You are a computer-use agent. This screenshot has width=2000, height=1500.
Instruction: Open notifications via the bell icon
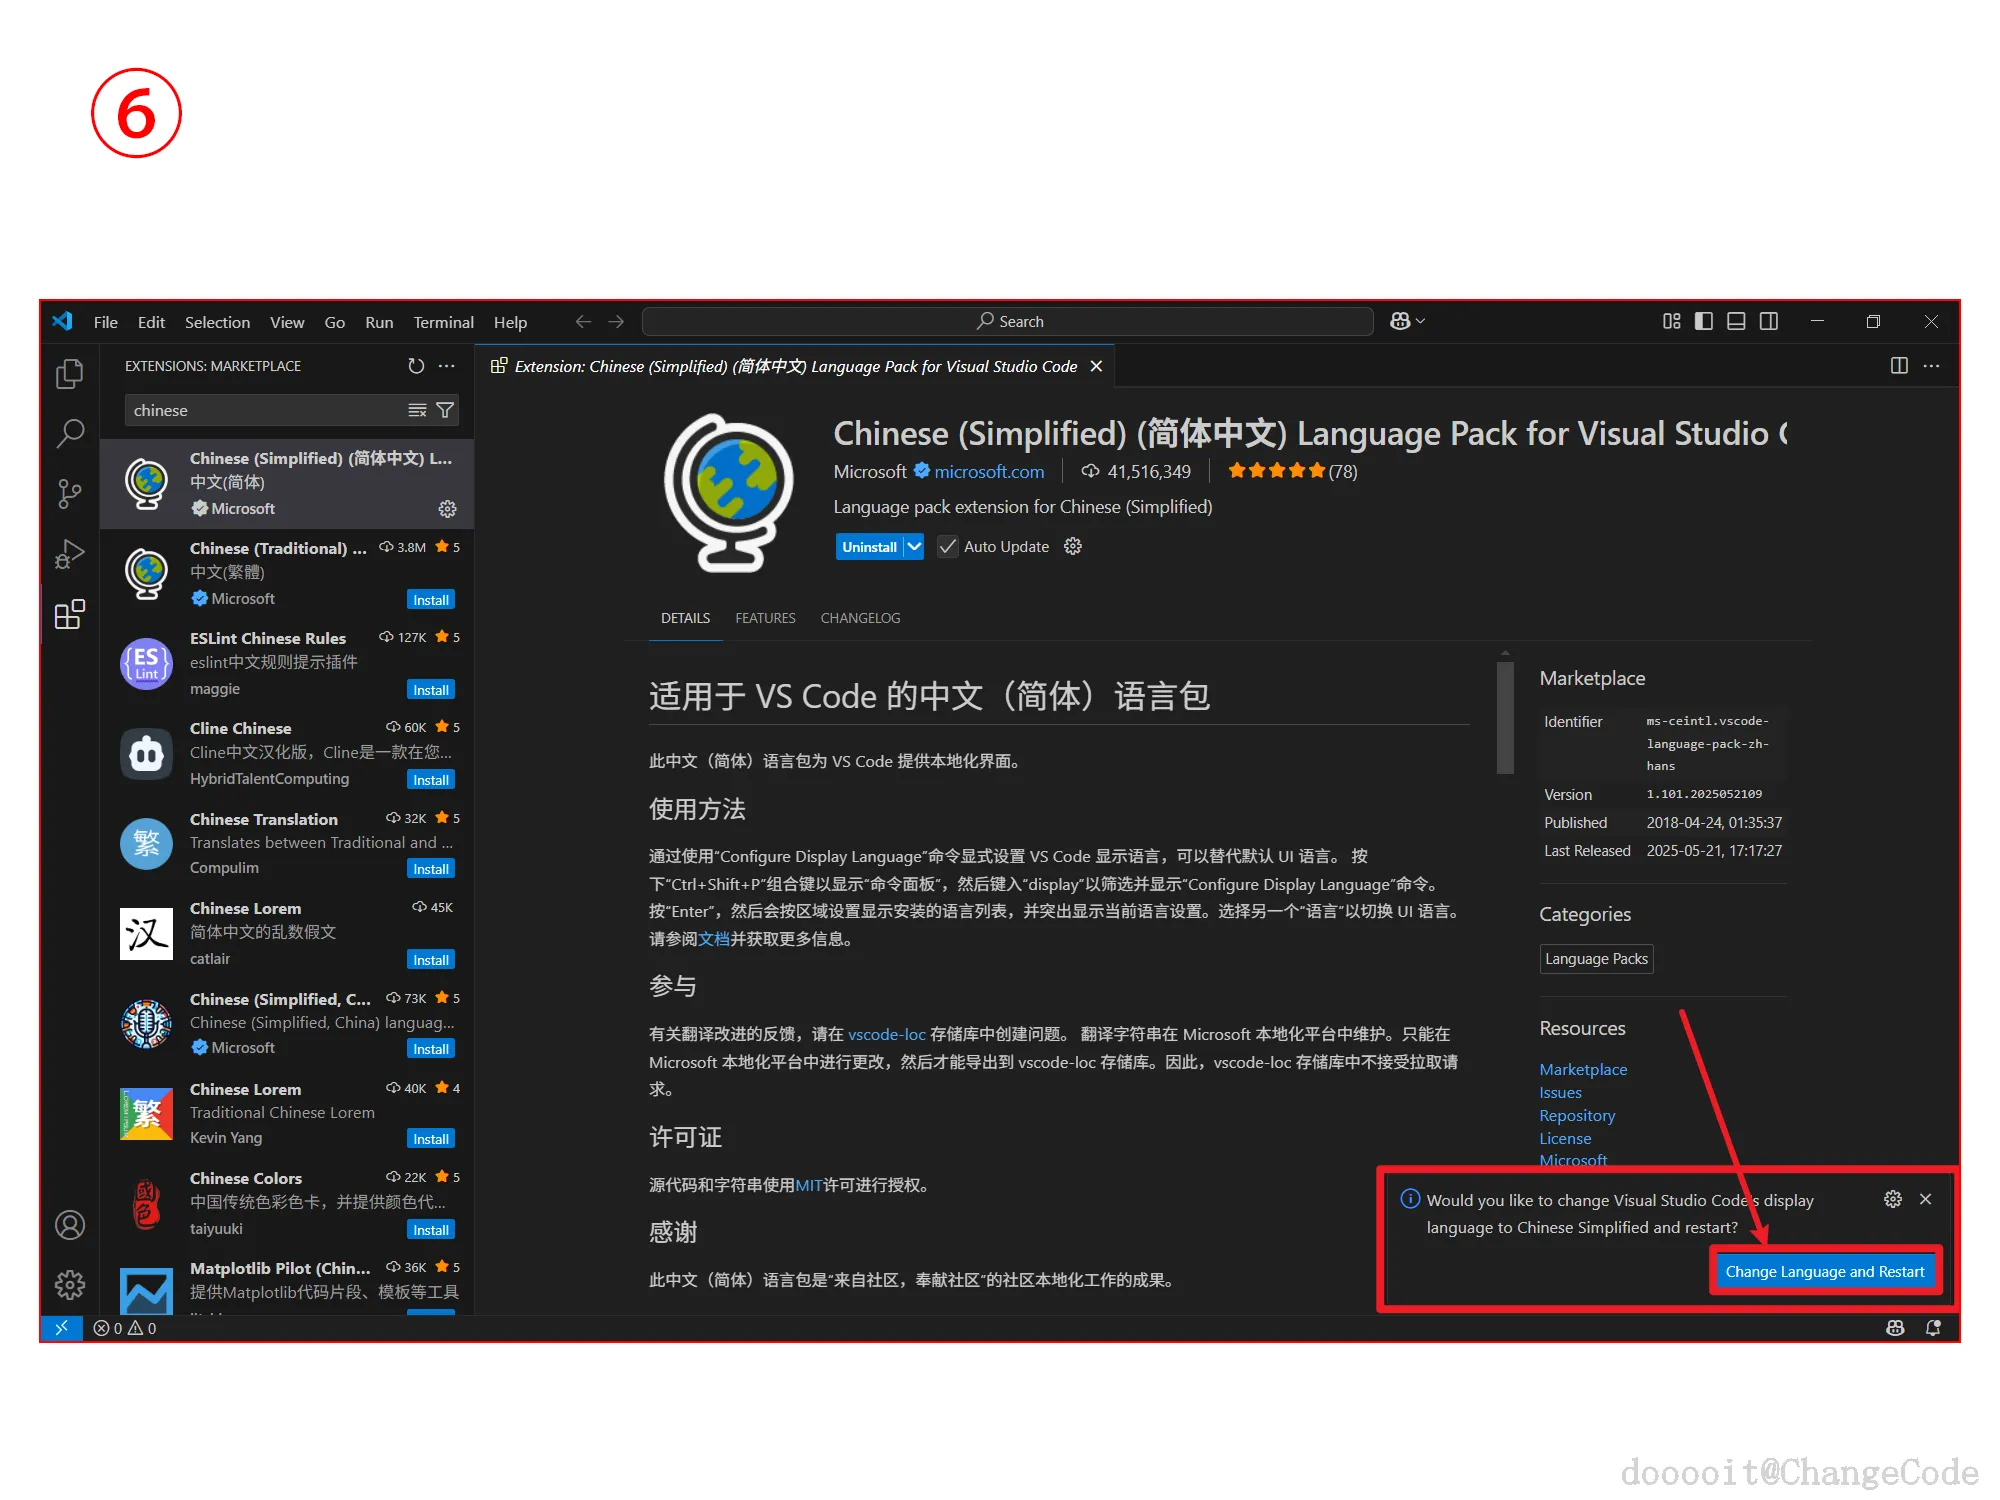(x=1933, y=1328)
